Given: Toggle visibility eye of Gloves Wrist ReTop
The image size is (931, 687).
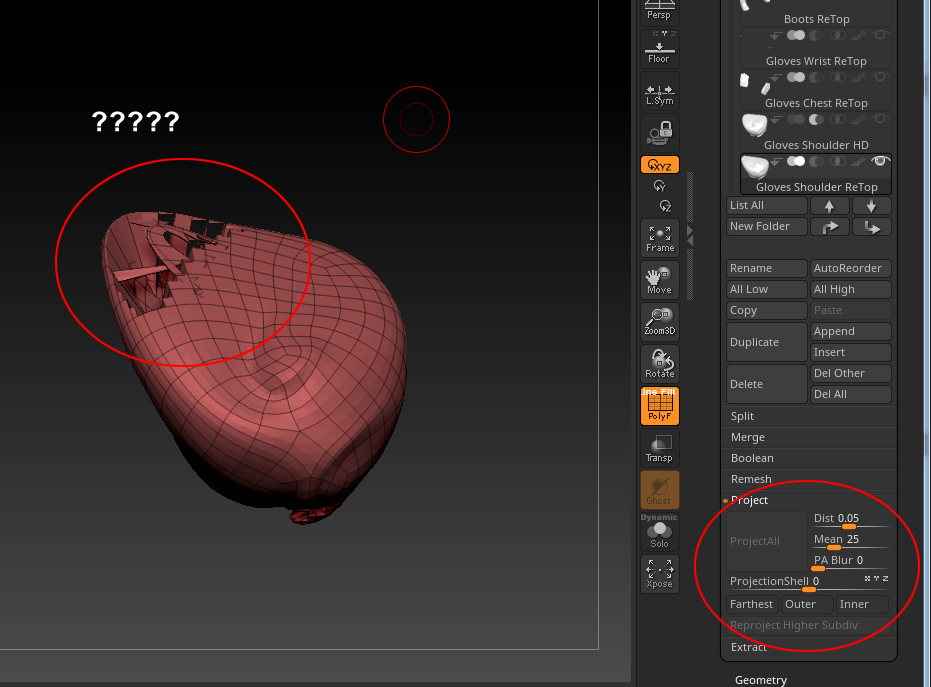Looking at the screenshot, I should (880, 34).
